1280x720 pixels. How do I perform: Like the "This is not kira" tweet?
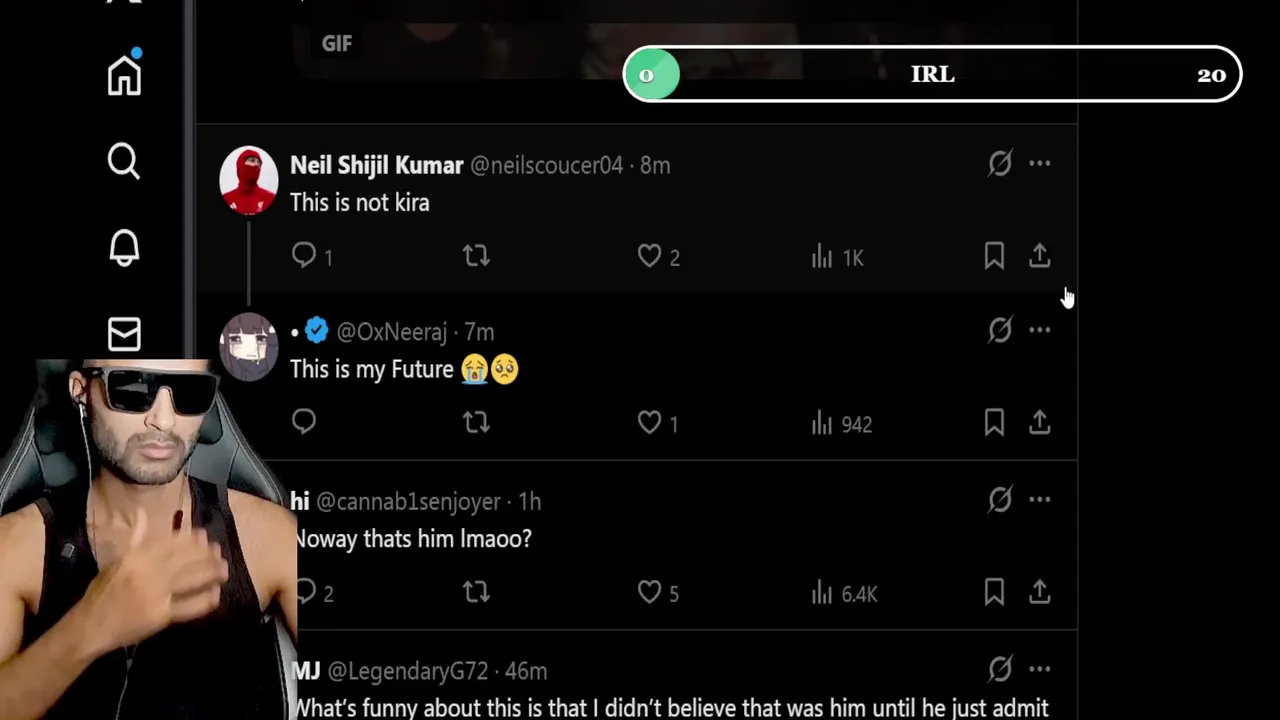(x=650, y=256)
